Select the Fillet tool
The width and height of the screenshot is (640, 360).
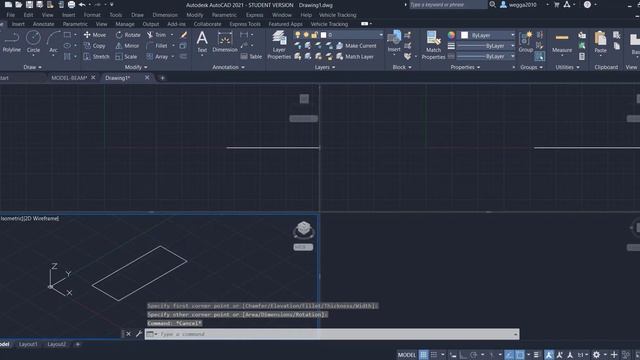(157, 46)
